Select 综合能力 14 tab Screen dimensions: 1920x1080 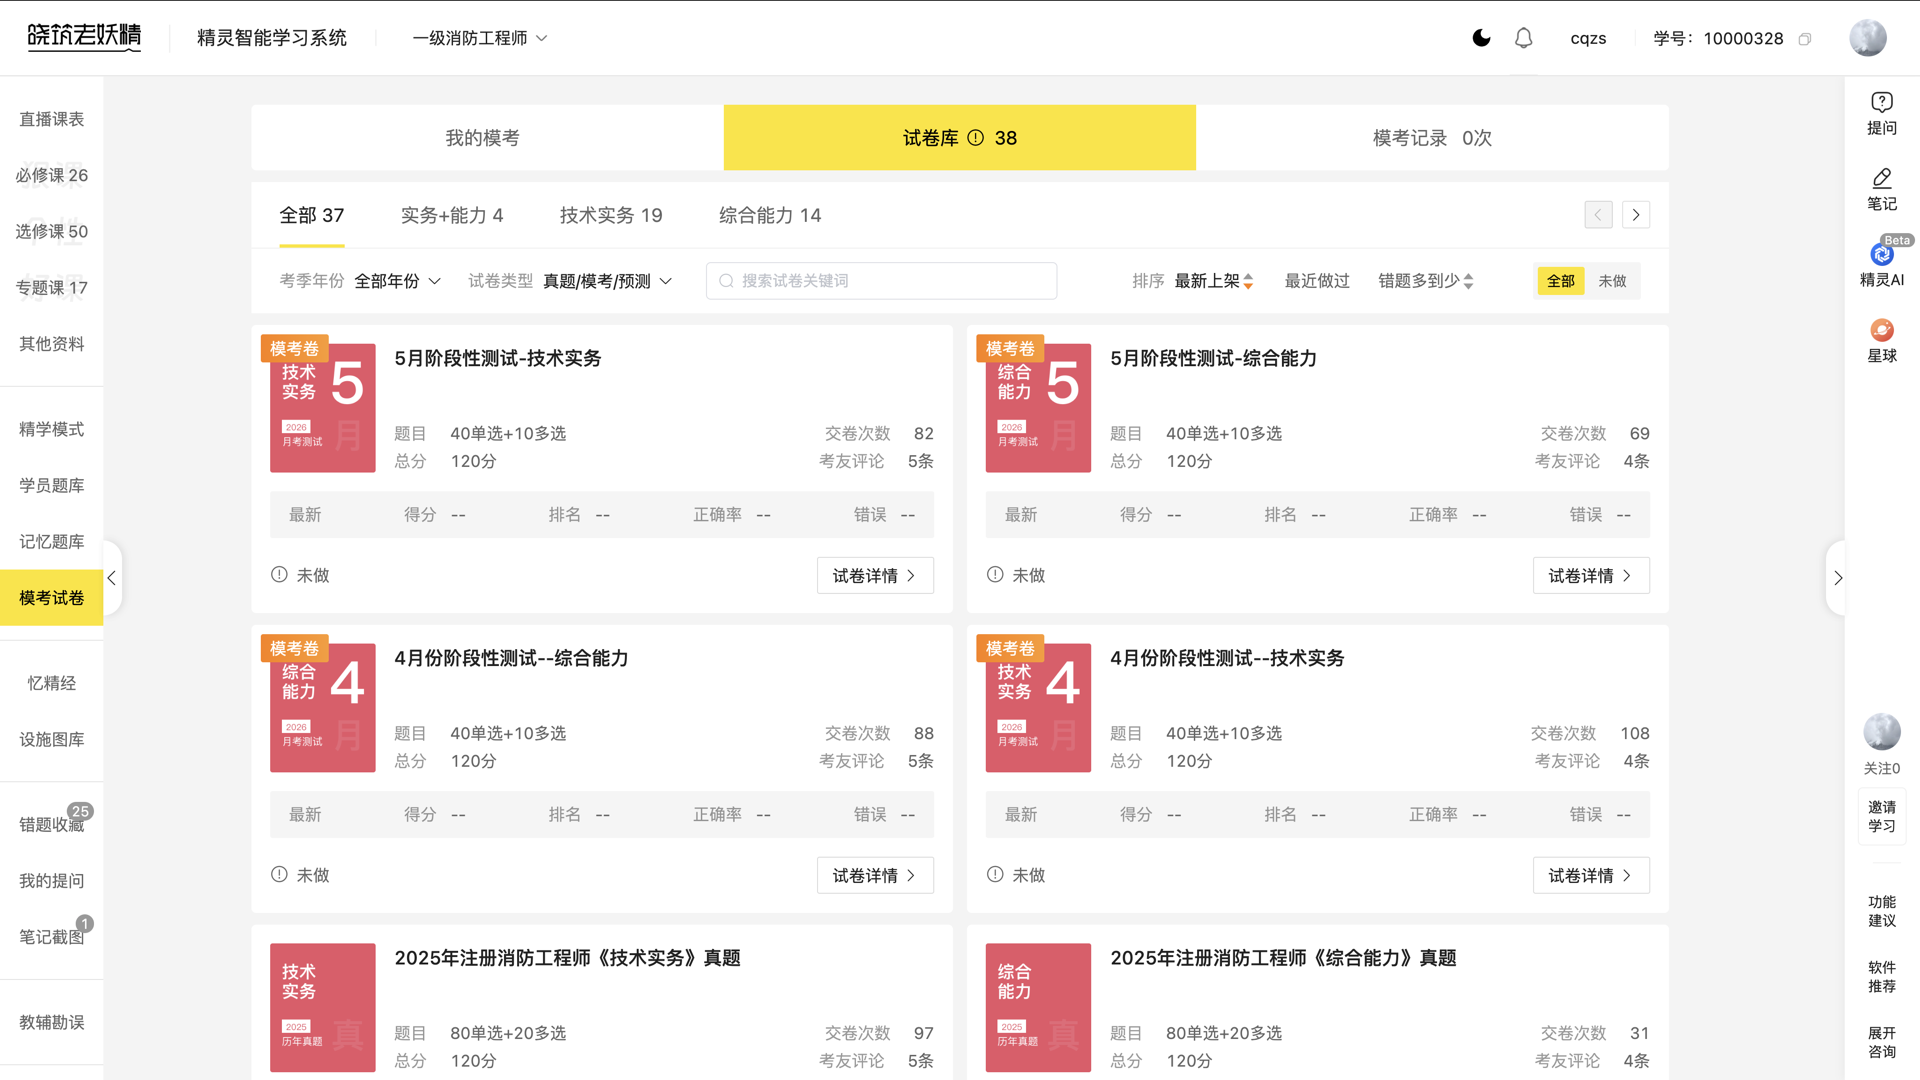click(770, 215)
